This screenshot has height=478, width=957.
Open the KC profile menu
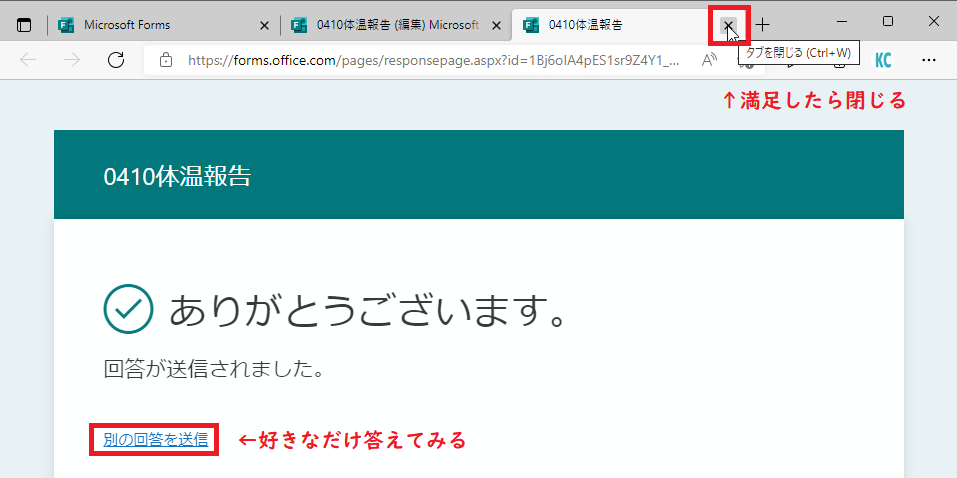pyautogui.click(x=883, y=60)
